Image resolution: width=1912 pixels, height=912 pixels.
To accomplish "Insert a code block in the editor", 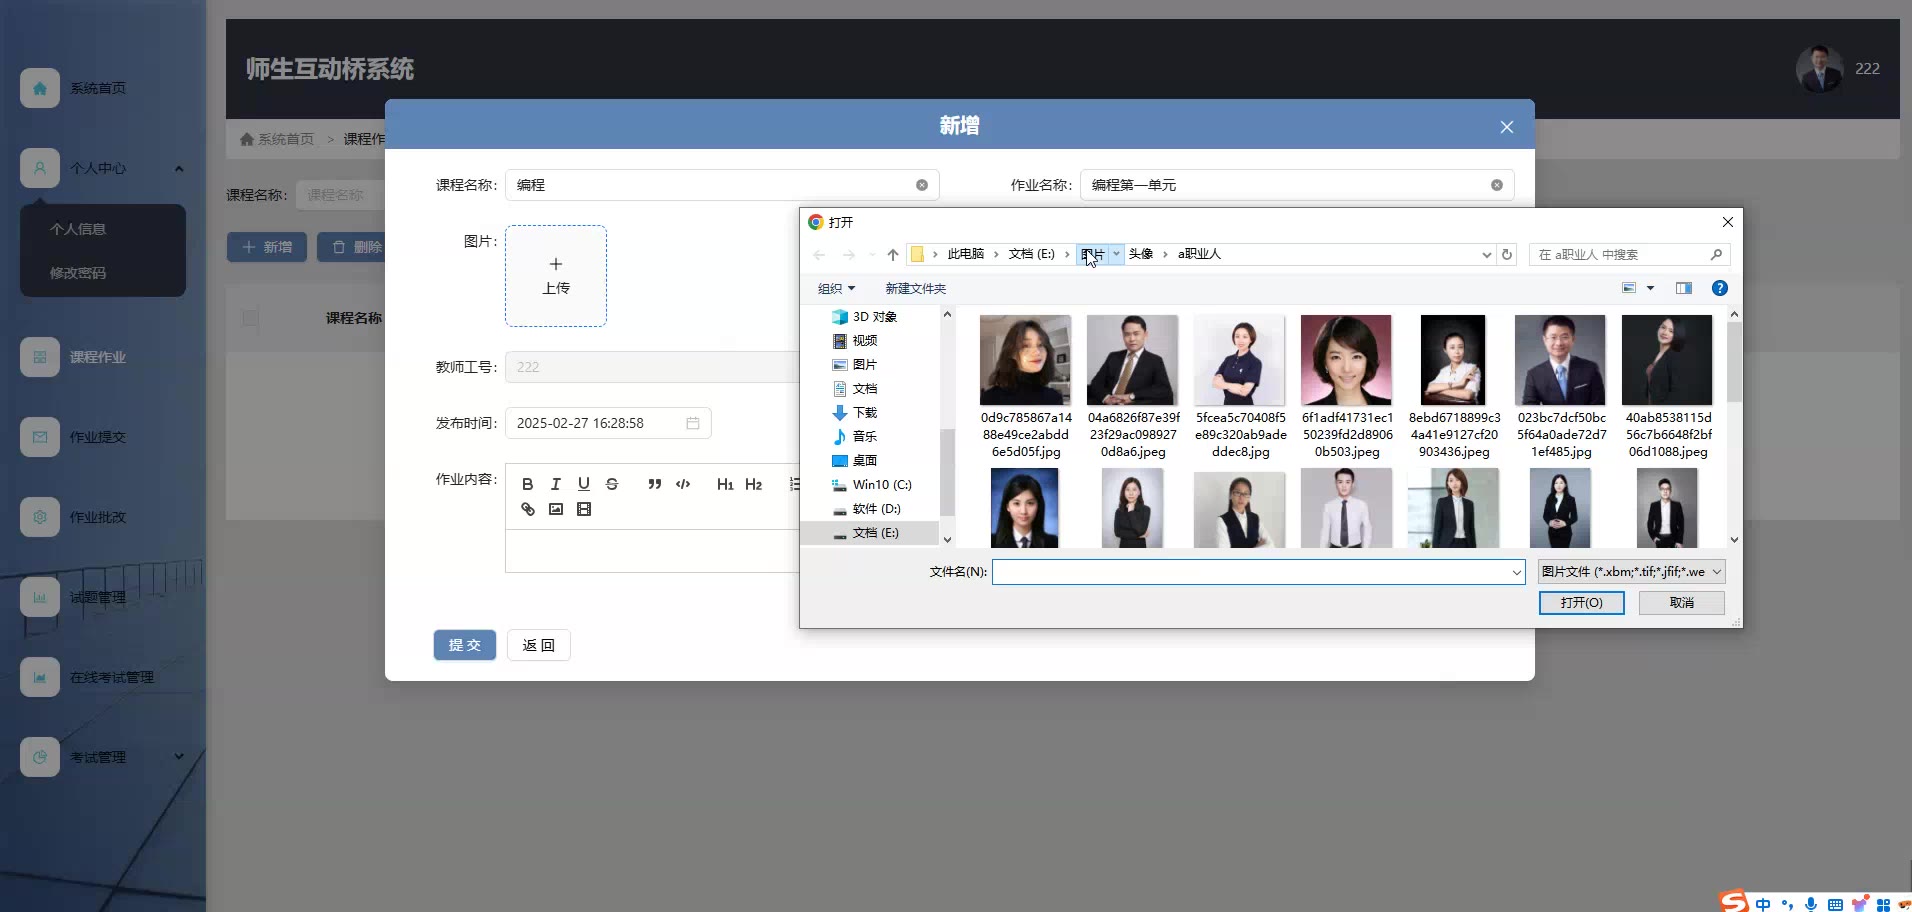I will point(683,484).
